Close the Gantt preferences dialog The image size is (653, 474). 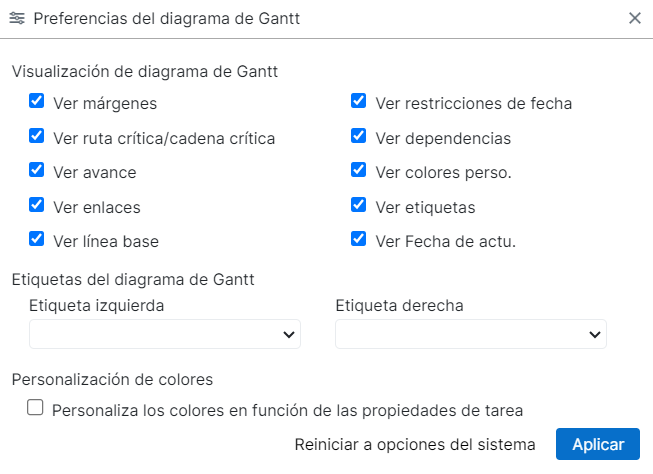coord(635,18)
